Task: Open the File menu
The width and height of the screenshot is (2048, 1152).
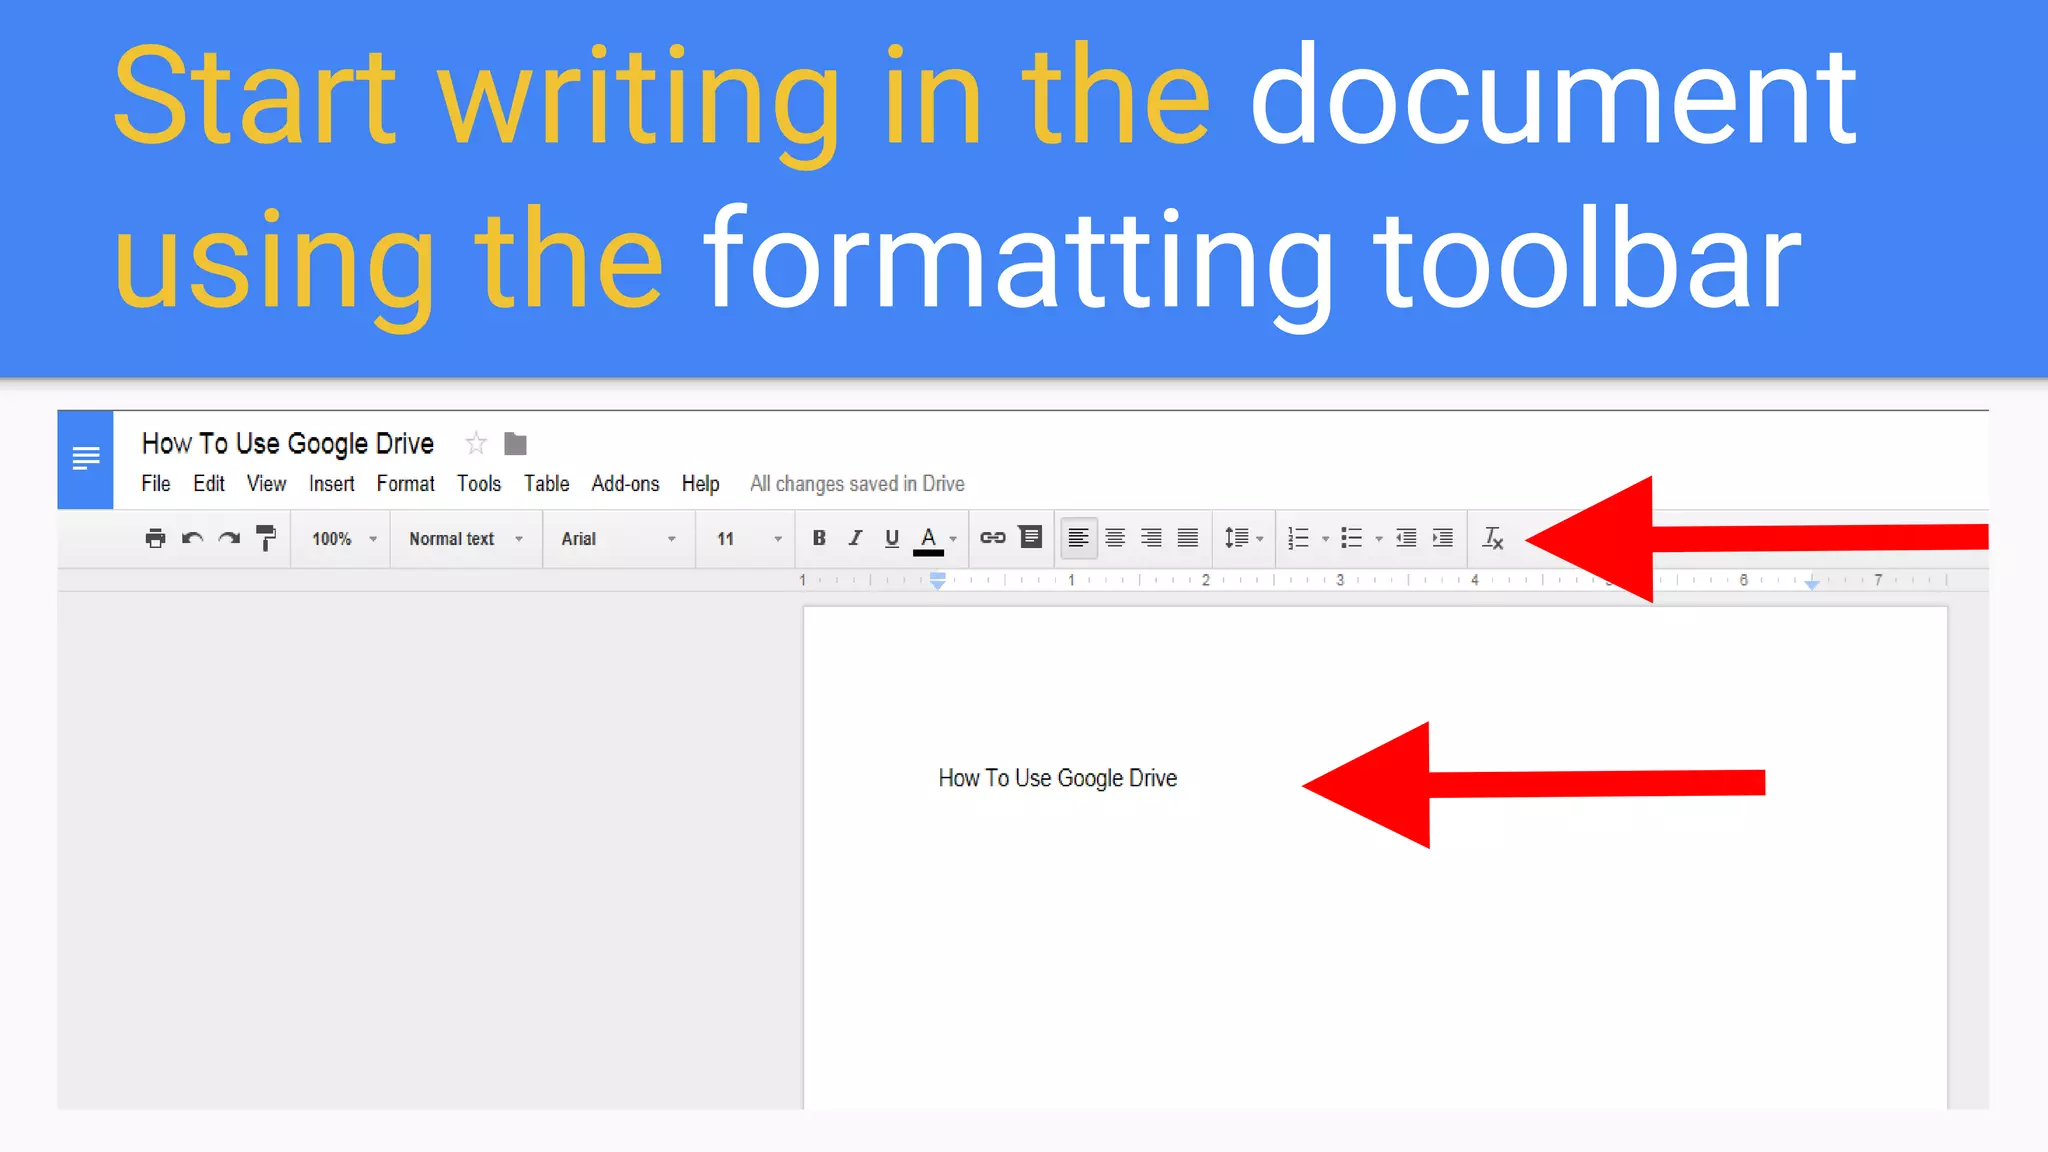Action: point(156,484)
